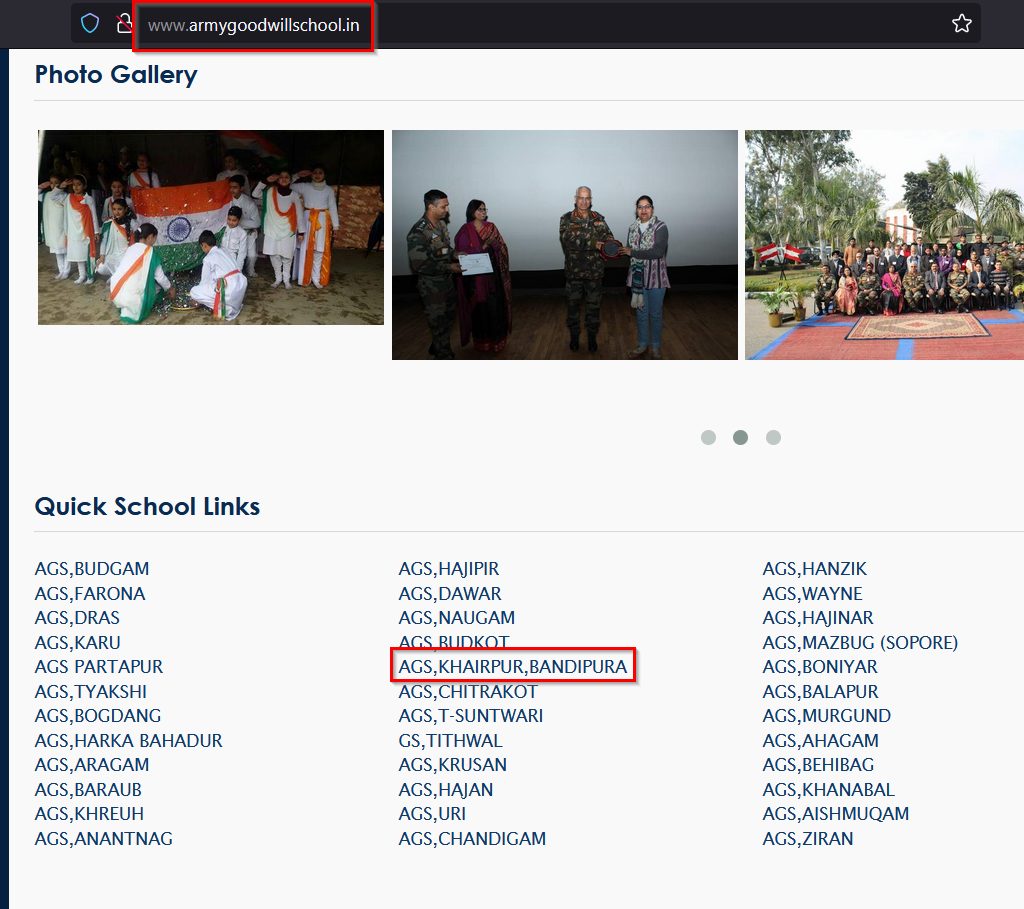This screenshot has width=1024, height=909.
Task: Click the padlock site security icon
Action: [x=124, y=24]
